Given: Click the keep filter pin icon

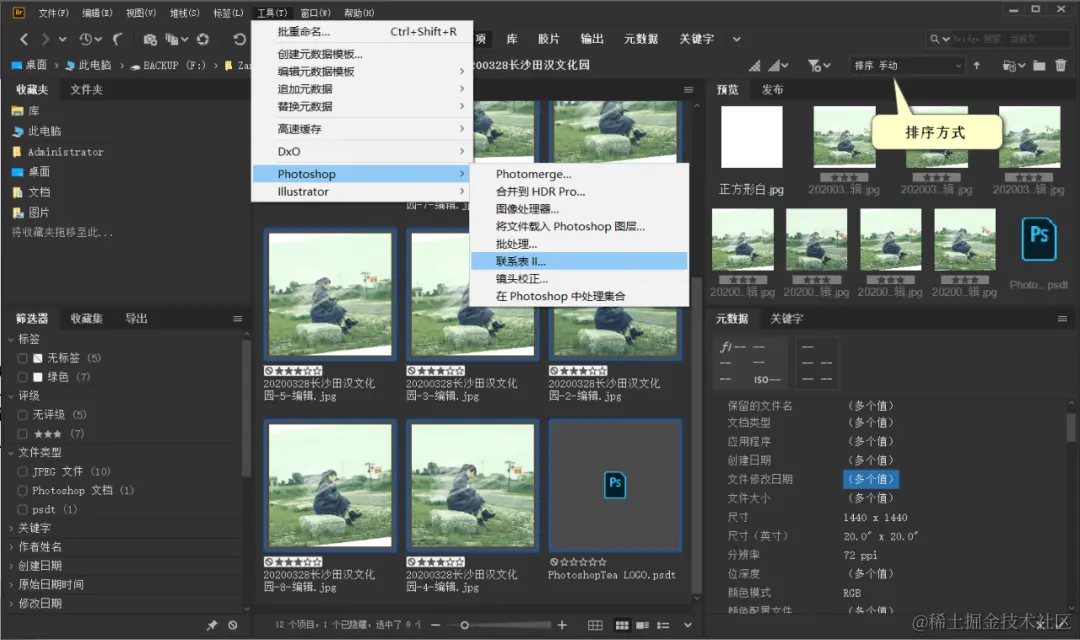Looking at the screenshot, I should (211, 625).
